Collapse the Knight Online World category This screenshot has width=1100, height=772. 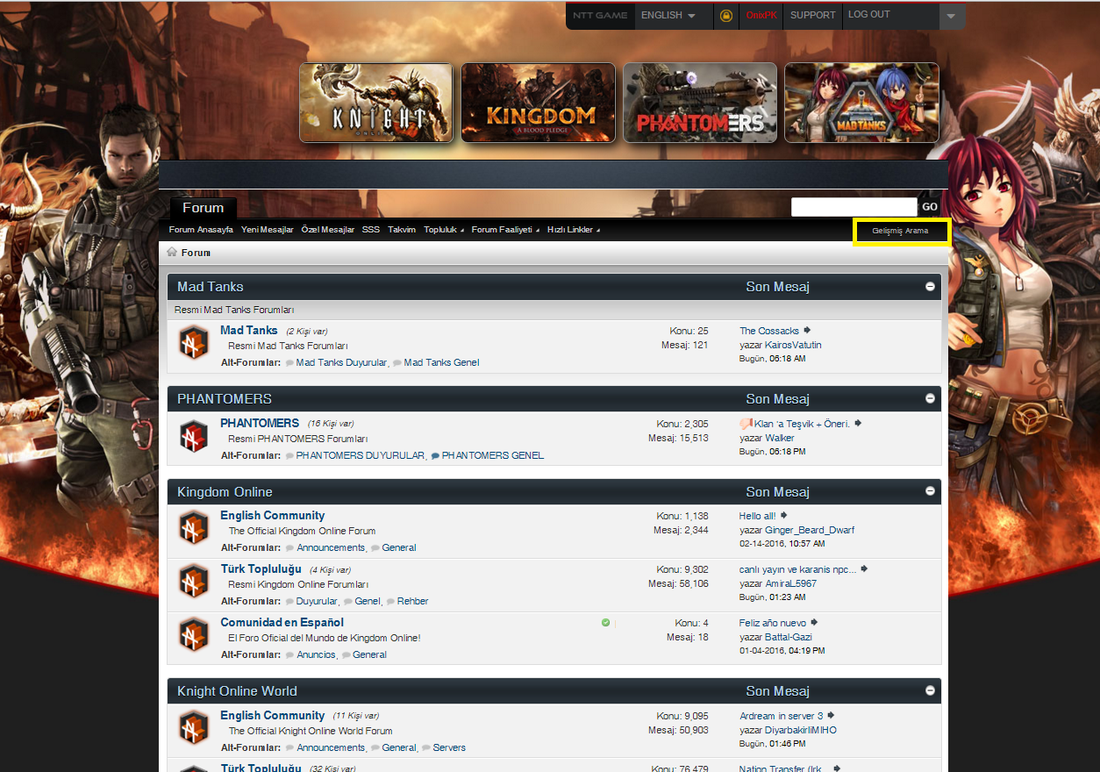tap(930, 691)
